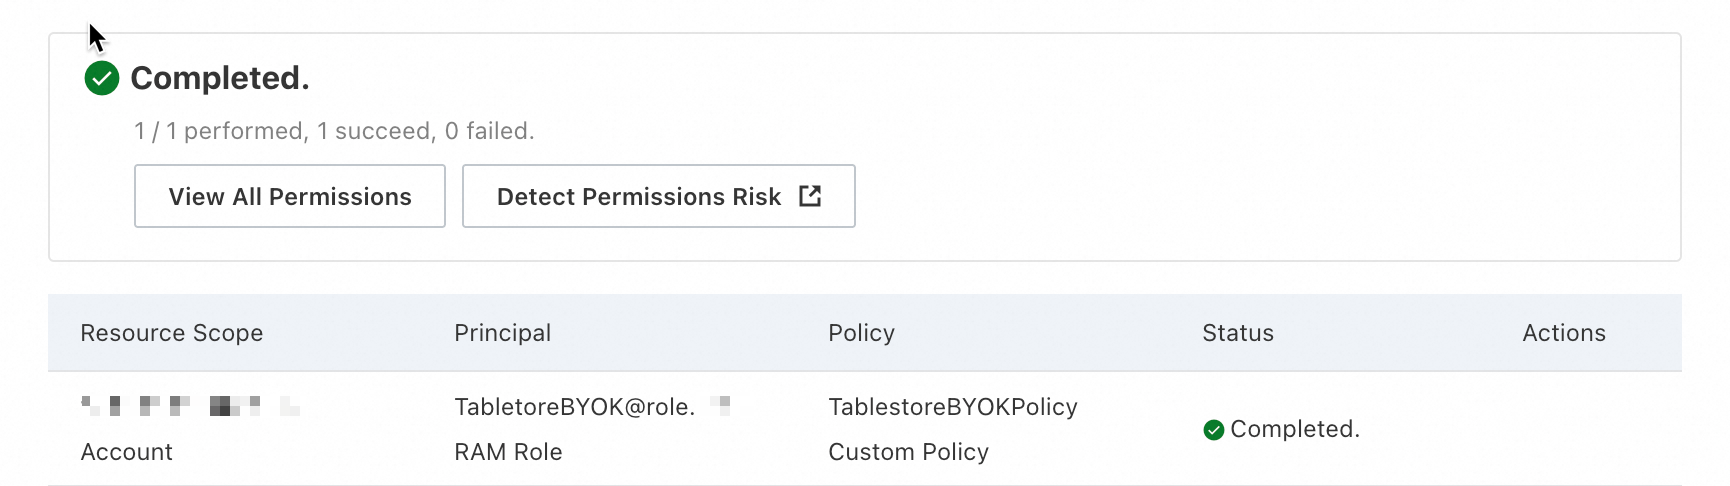
Task: Click the green check icon in the Status column
Action: click(x=1214, y=430)
